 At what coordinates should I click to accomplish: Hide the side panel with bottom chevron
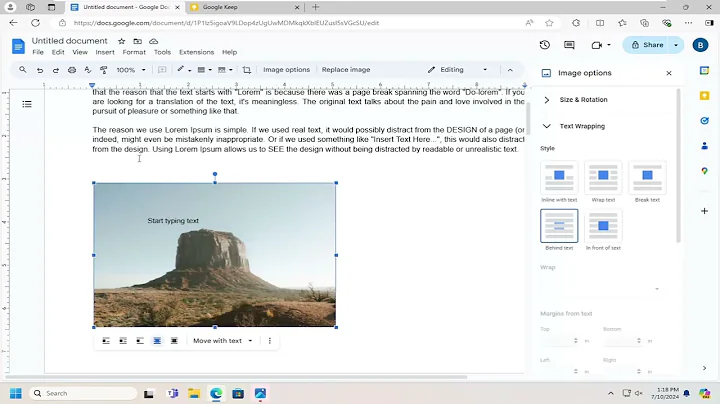(x=704, y=368)
